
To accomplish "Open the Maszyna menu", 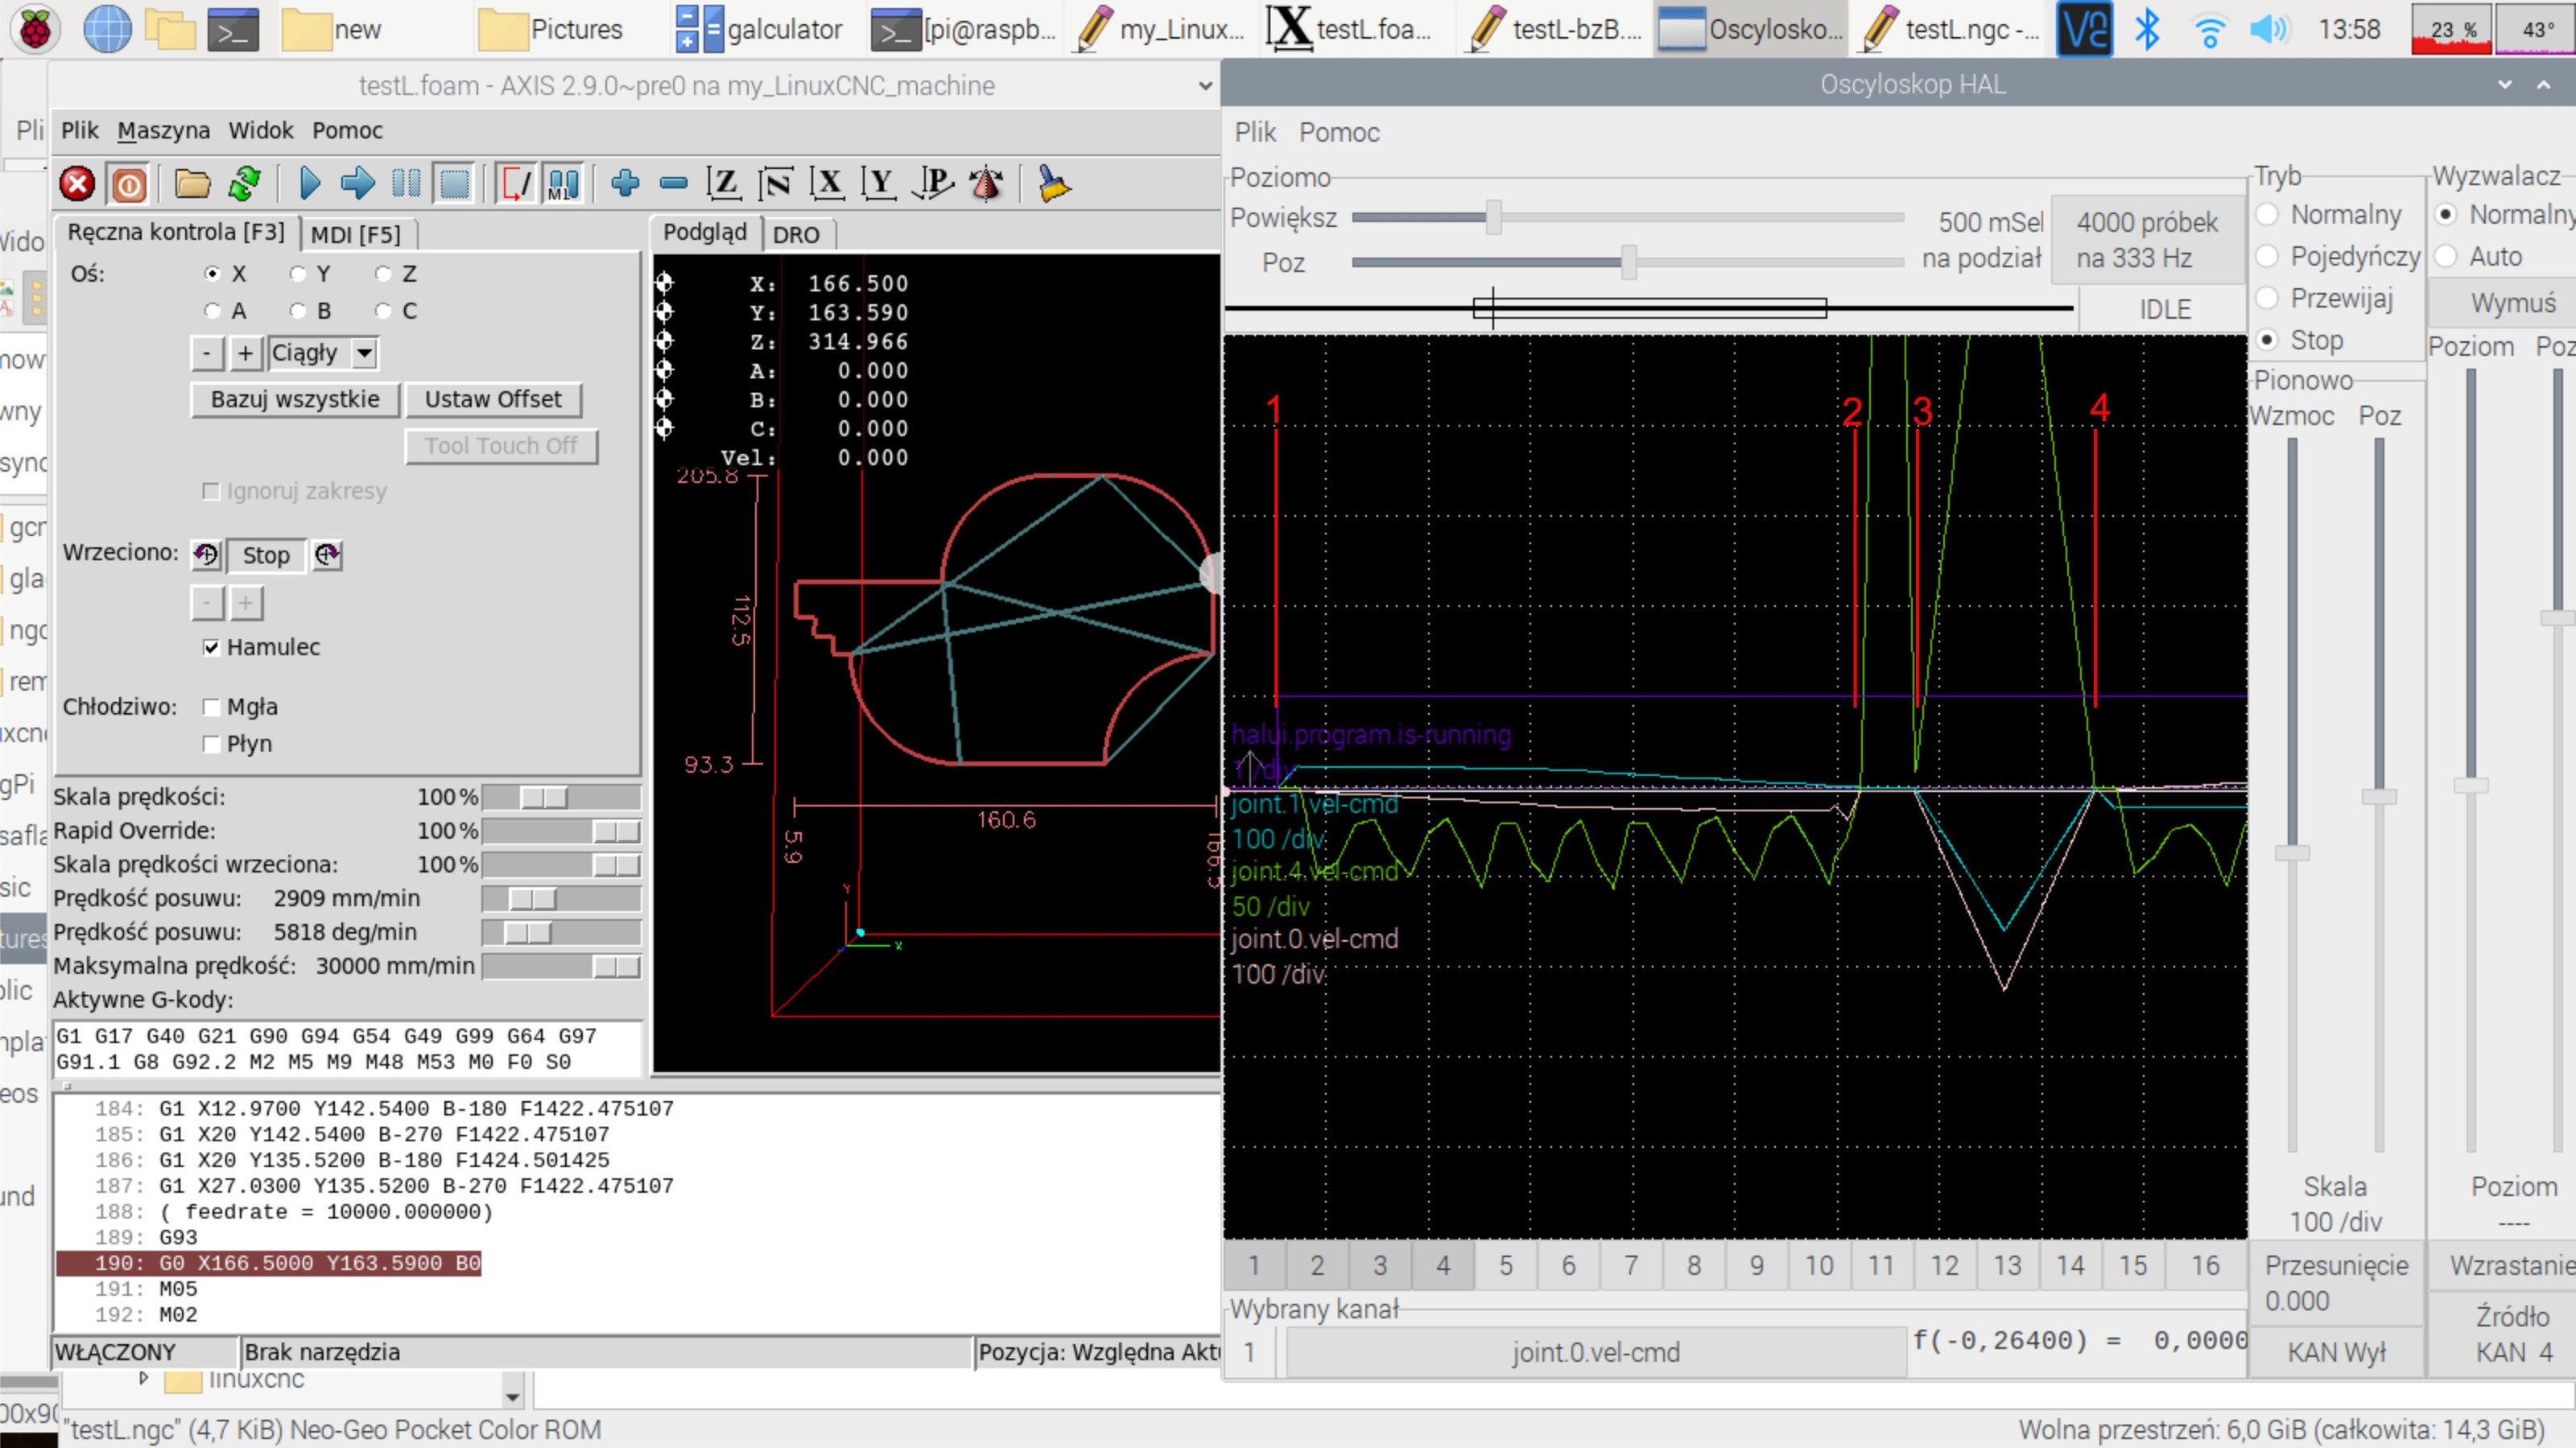I will pos(163,130).
